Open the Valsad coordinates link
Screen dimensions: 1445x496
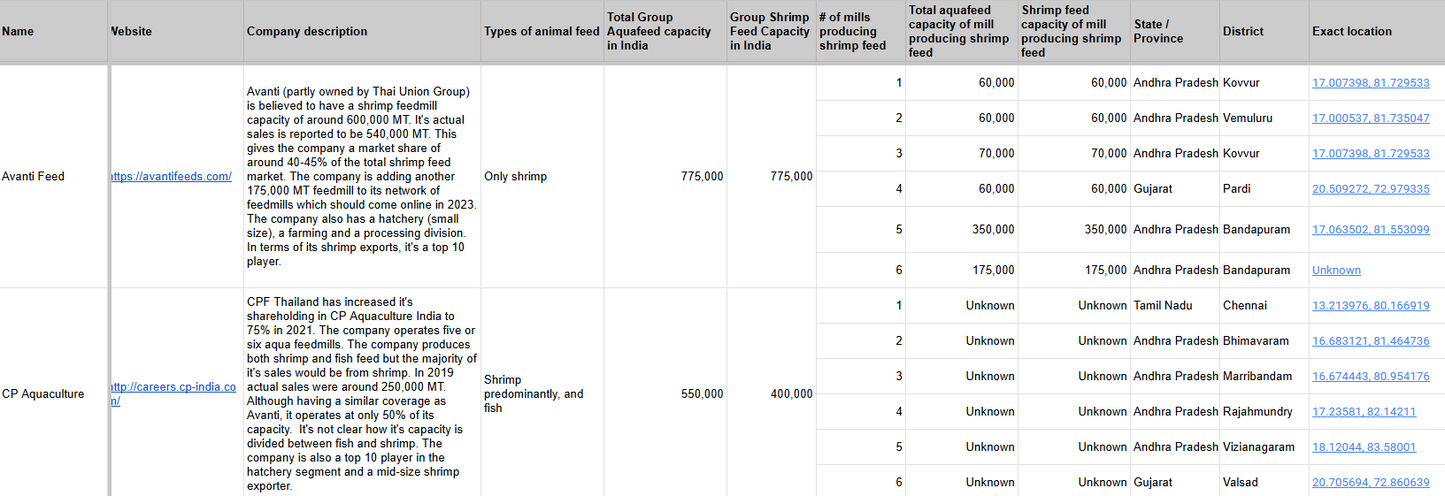pos(1370,482)
